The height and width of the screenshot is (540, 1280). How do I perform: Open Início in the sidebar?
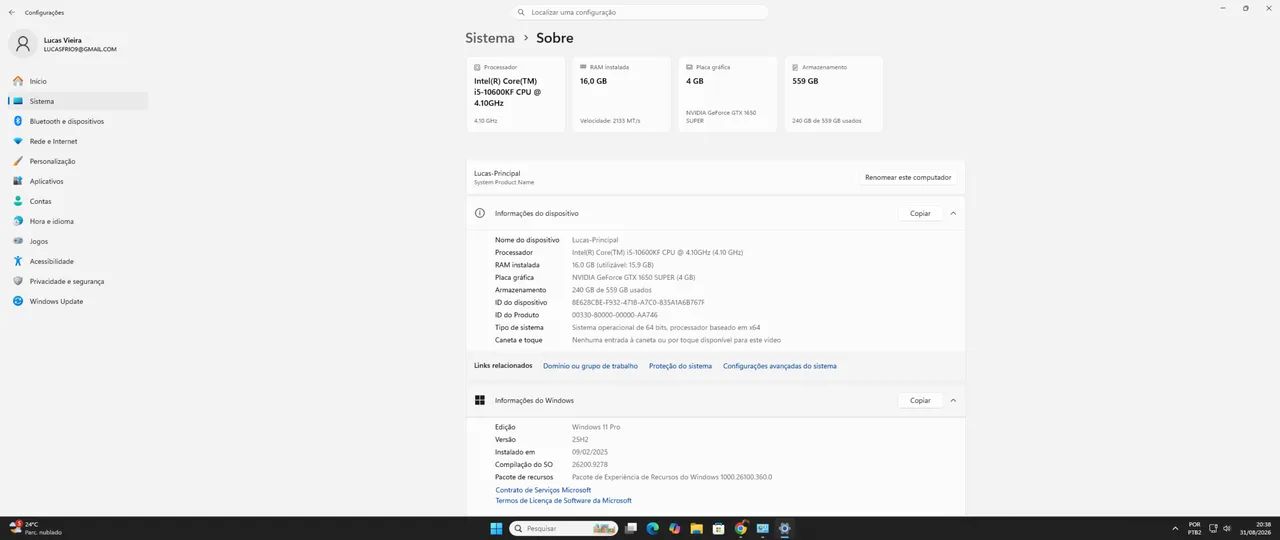pyautogui.click(x=78, y=81)
